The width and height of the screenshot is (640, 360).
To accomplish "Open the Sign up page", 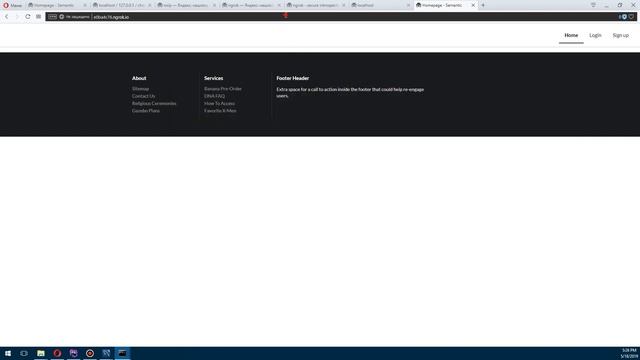I will 620,36.
